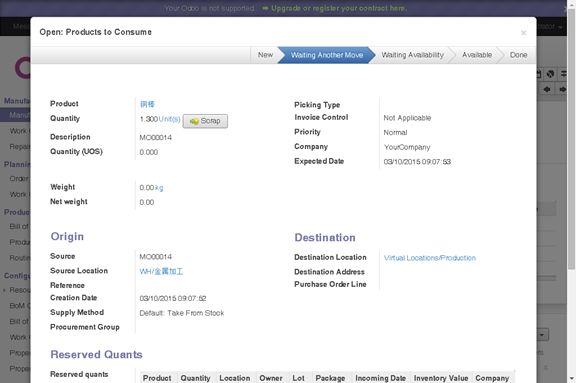Click the Open: Products to Consume title

click(x=96, y=32)
